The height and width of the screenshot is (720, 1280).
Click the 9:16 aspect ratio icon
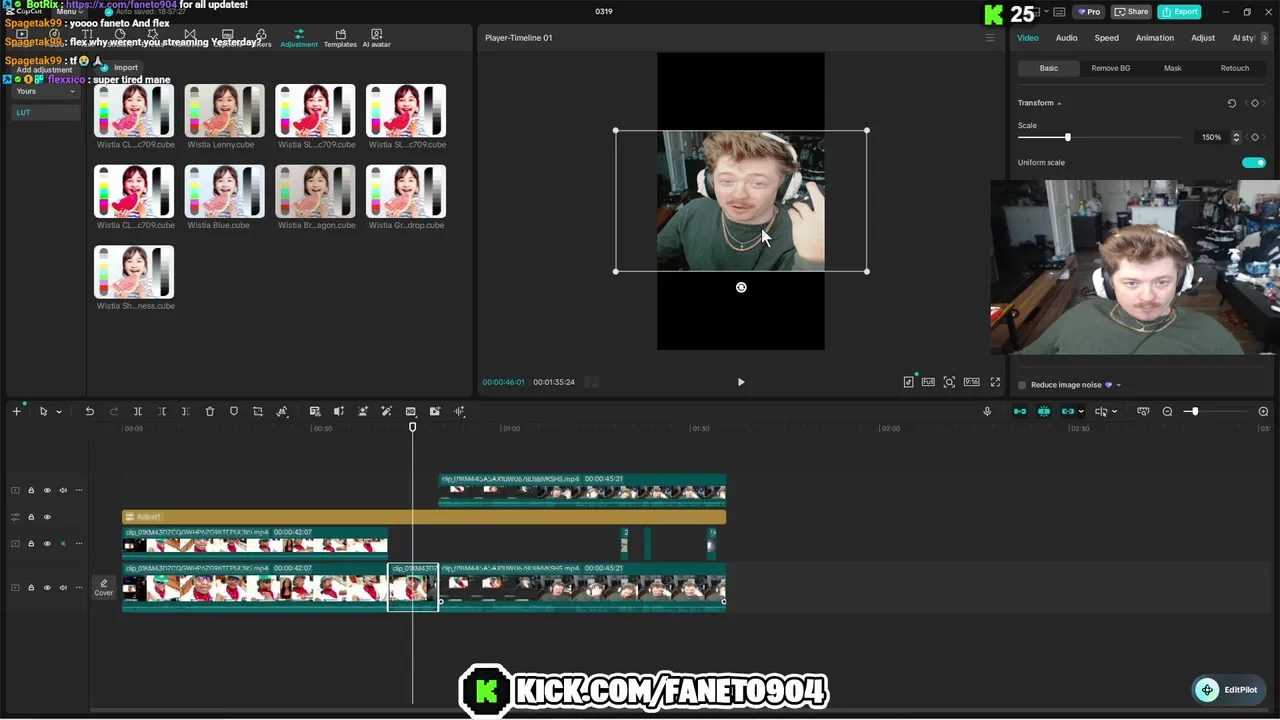pyautogui.click(x=971, y=382)
